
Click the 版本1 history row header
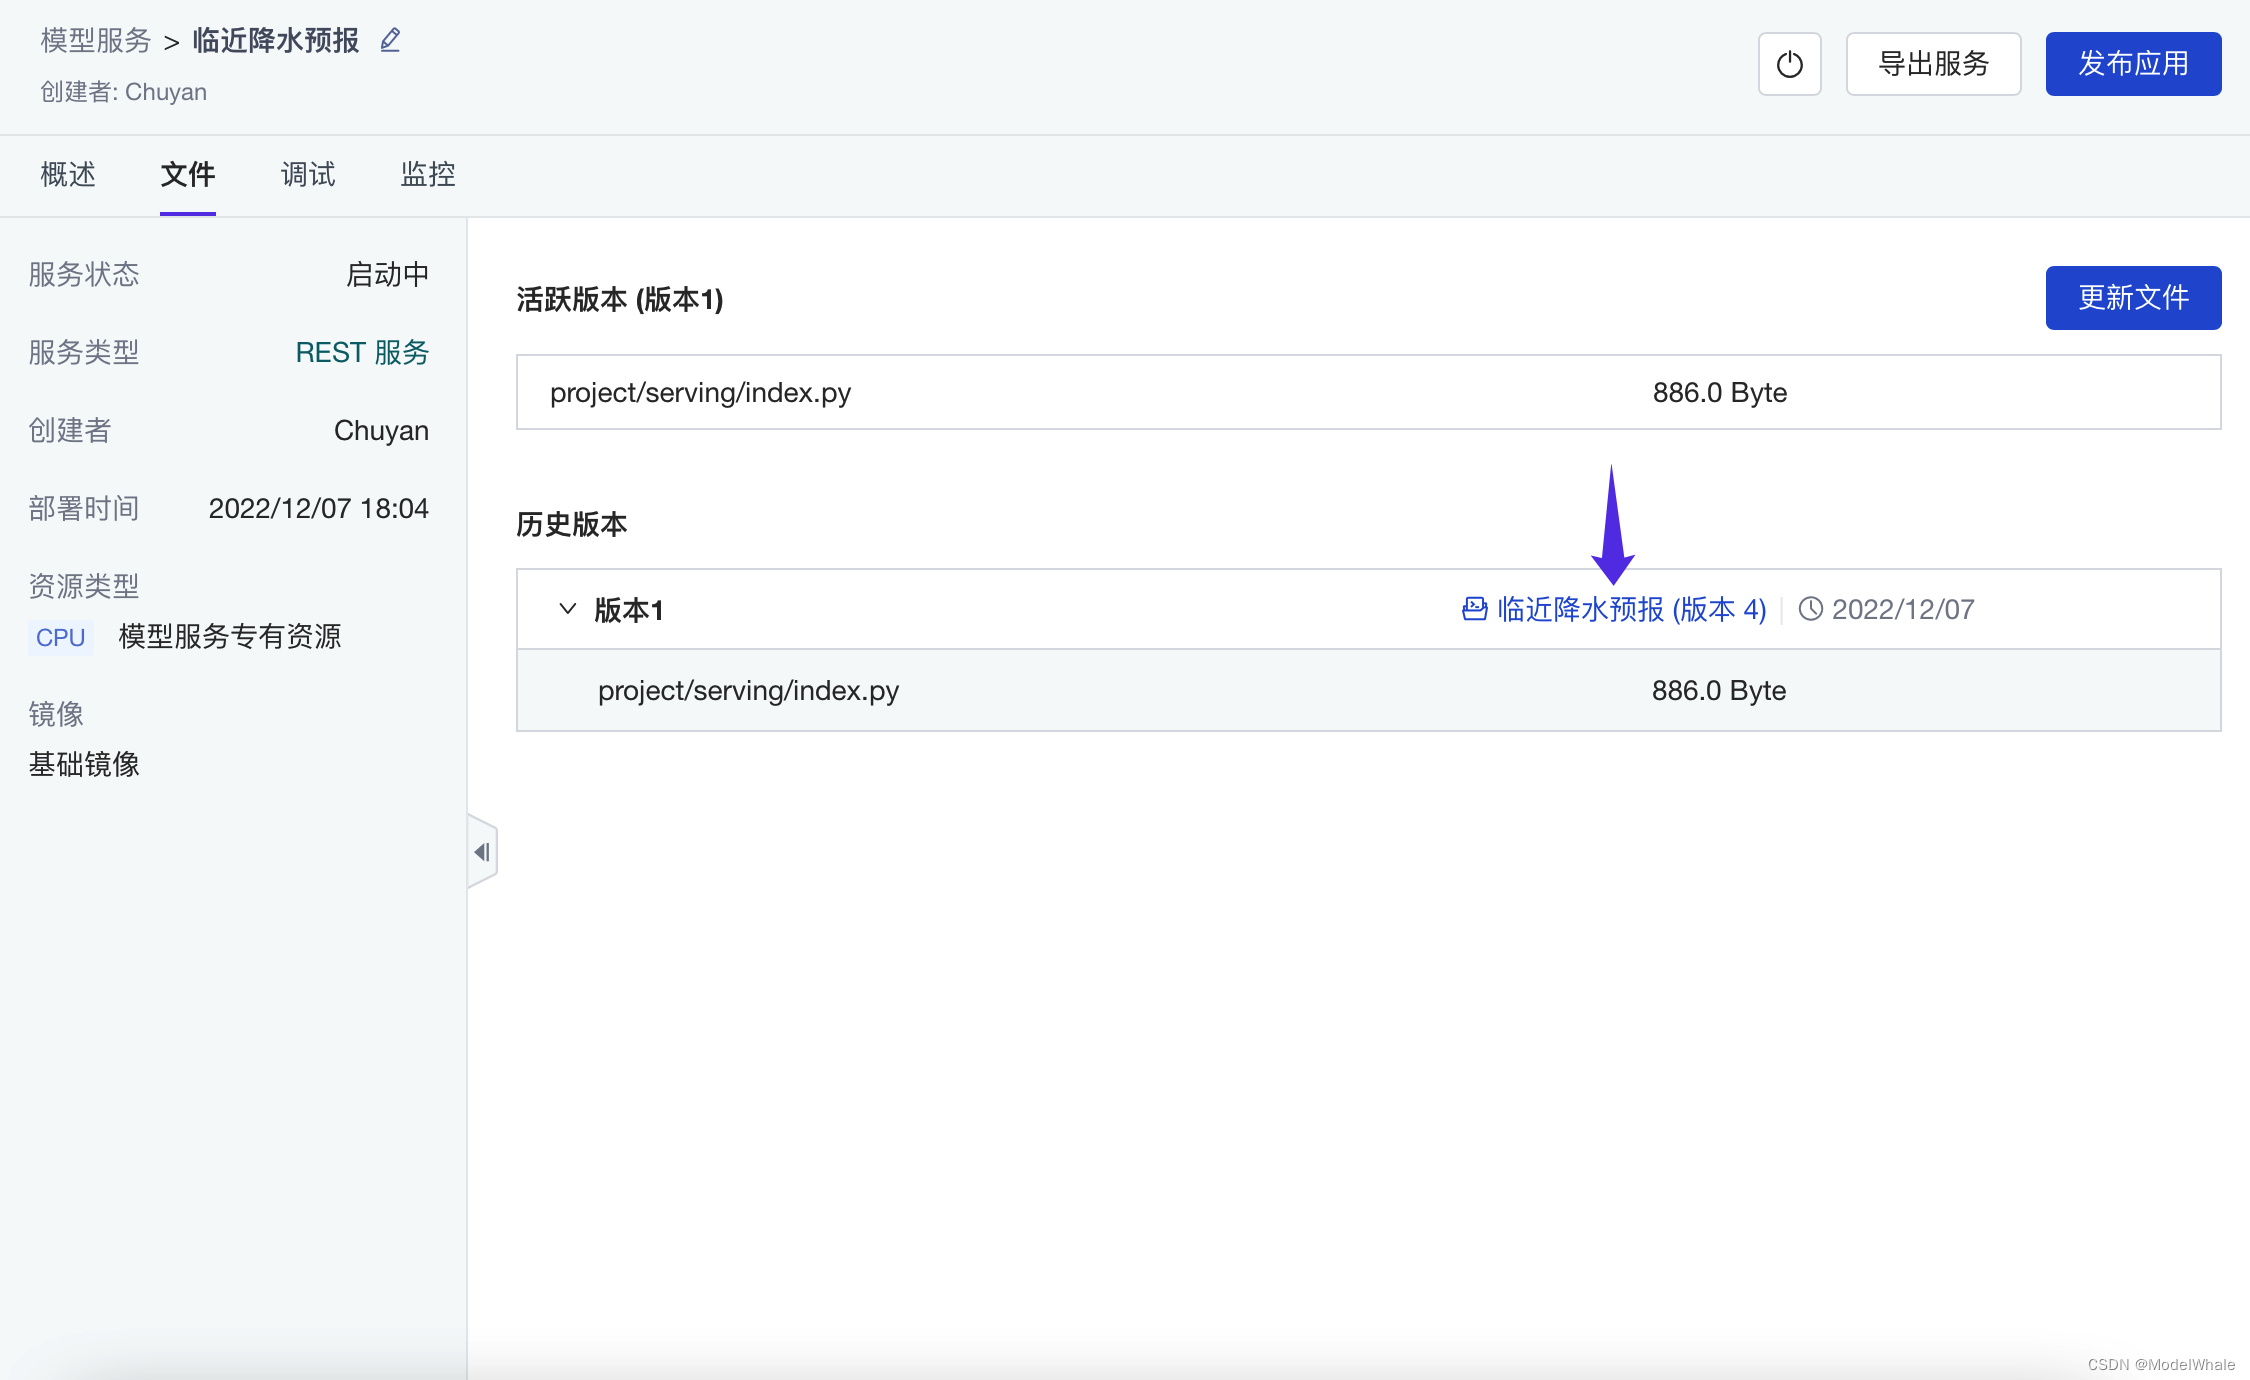point(629,610)
